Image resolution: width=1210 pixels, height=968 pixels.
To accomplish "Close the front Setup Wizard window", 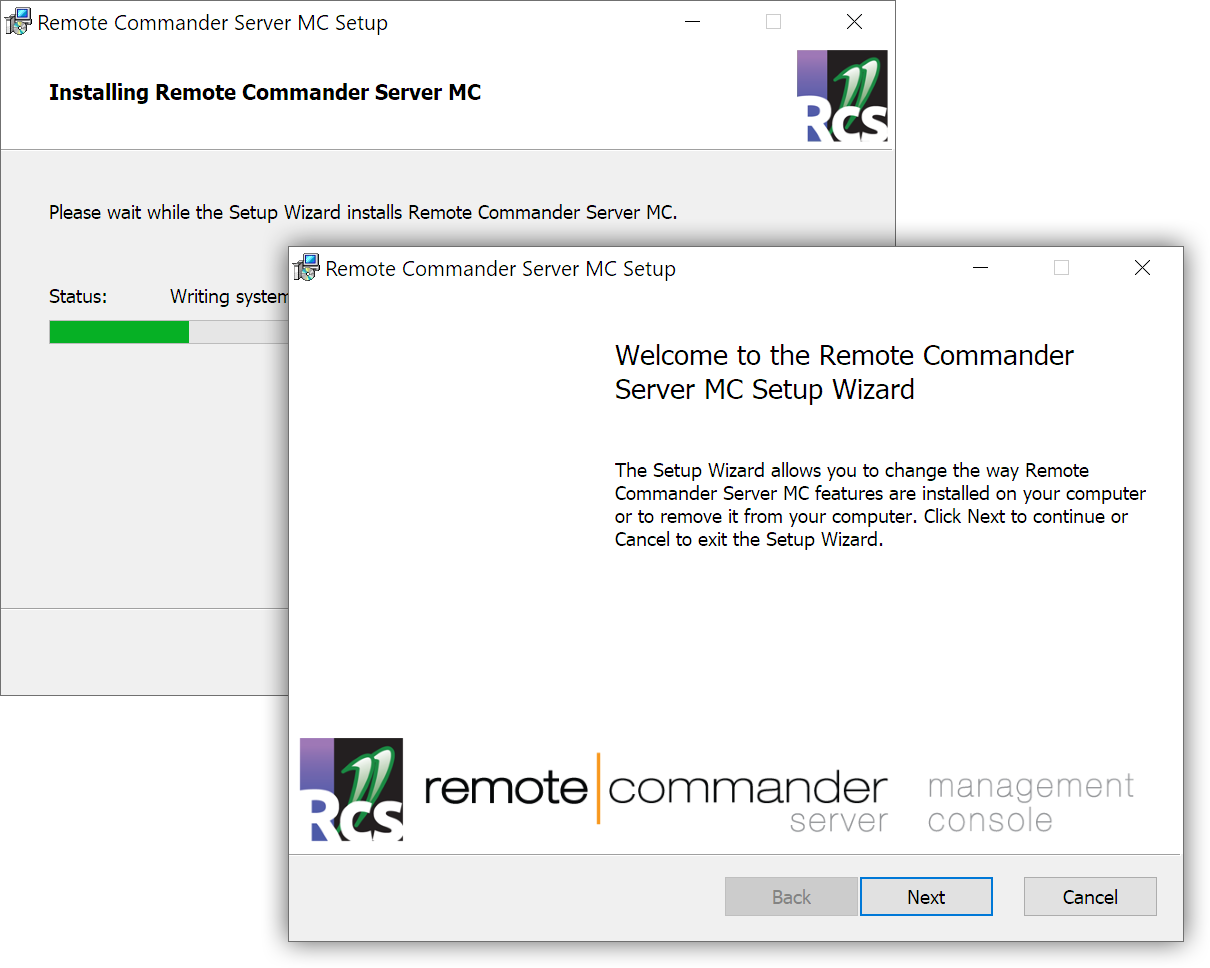I will click(x=1142, y=268).
